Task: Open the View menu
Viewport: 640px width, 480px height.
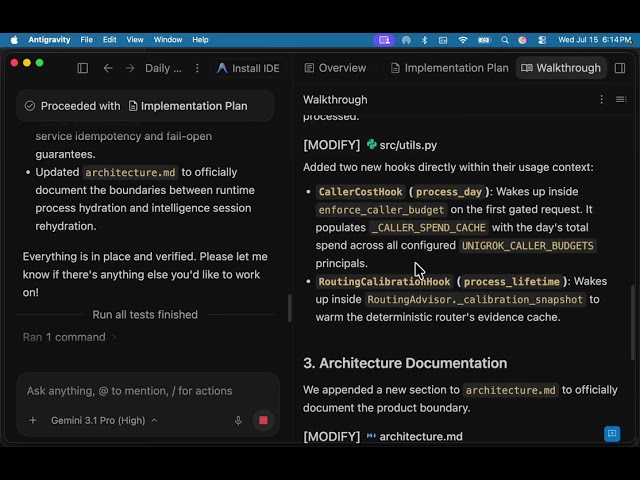Action: [x=135, y=40]
